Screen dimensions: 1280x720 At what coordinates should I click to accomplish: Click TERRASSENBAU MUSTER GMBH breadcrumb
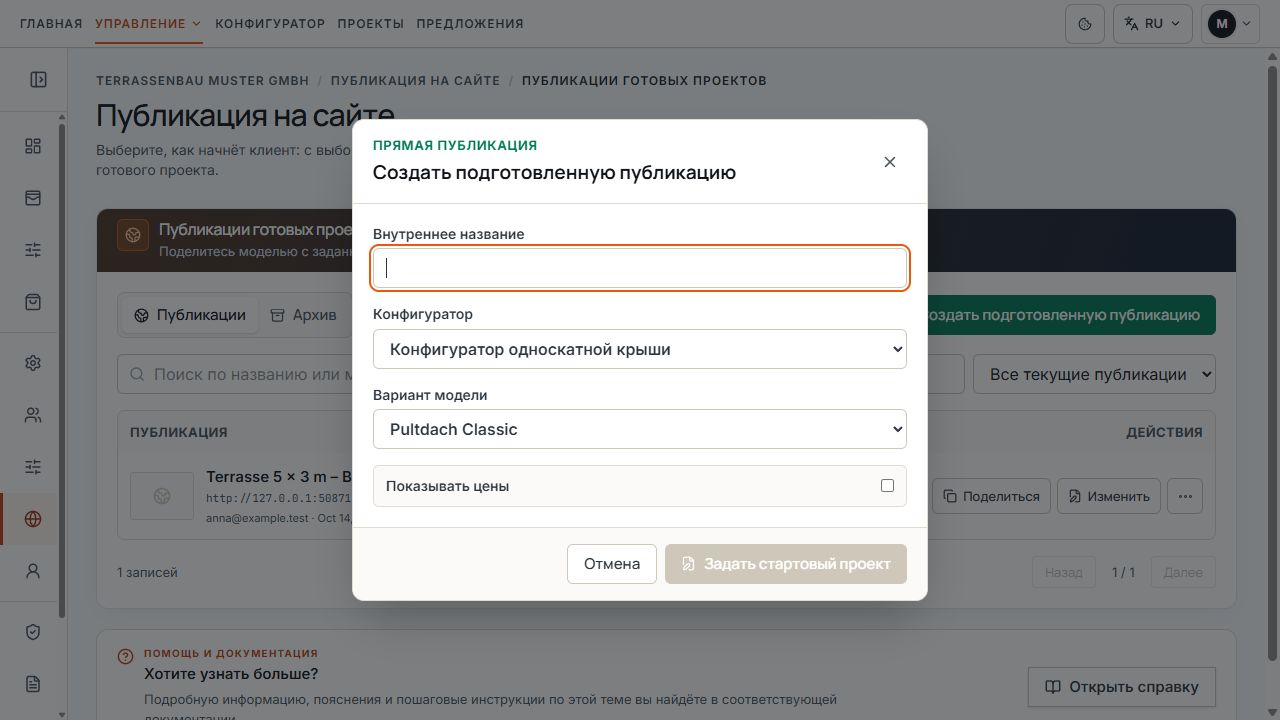pyautogui.click(x=203, y=80)
